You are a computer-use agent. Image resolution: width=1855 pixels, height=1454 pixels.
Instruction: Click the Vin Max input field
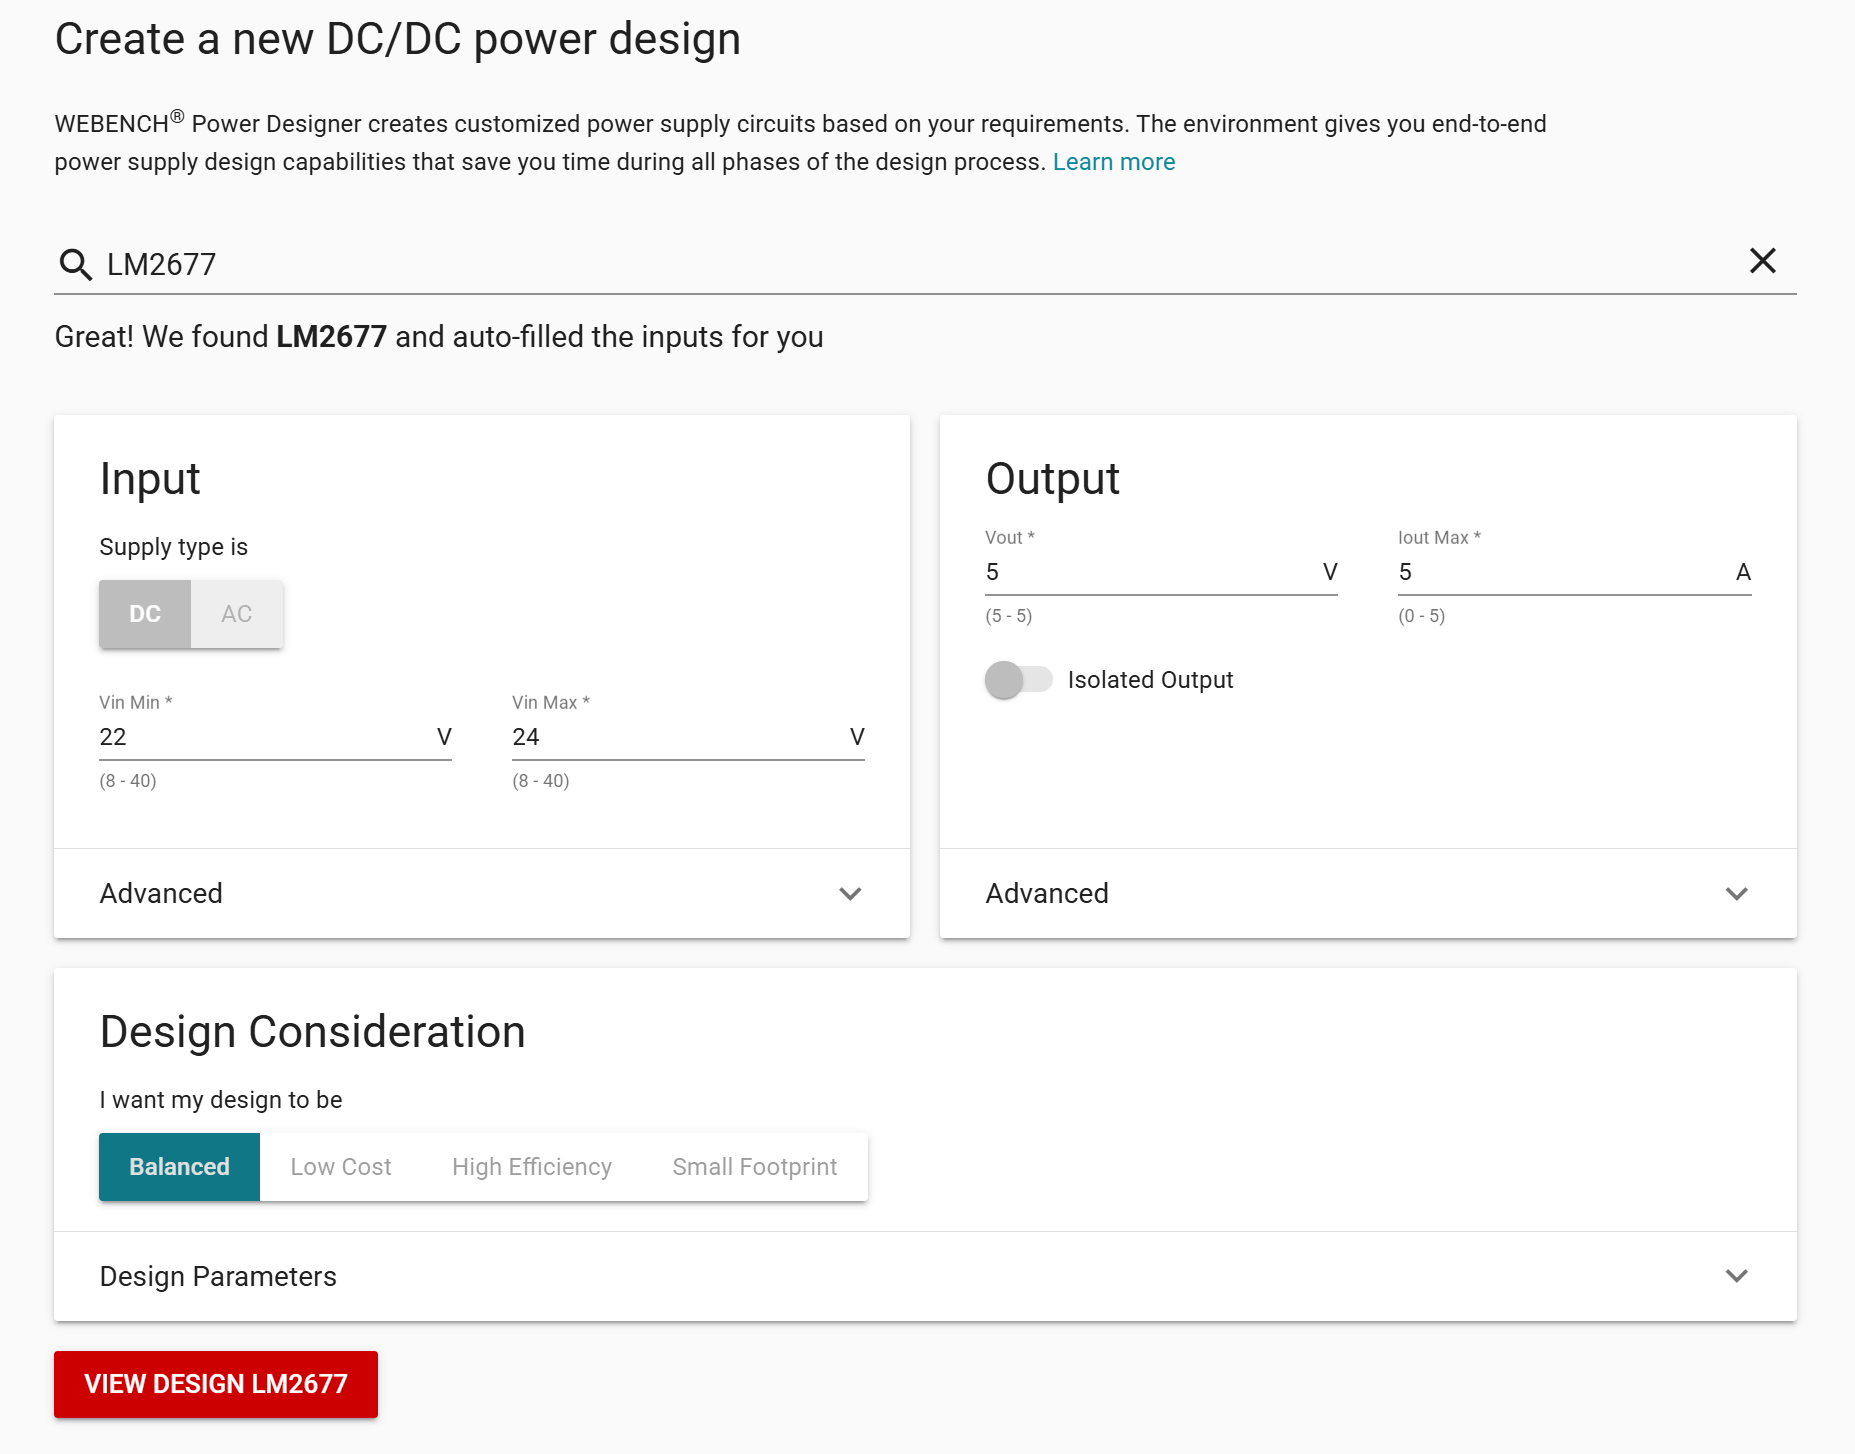[x=678, y=737]
